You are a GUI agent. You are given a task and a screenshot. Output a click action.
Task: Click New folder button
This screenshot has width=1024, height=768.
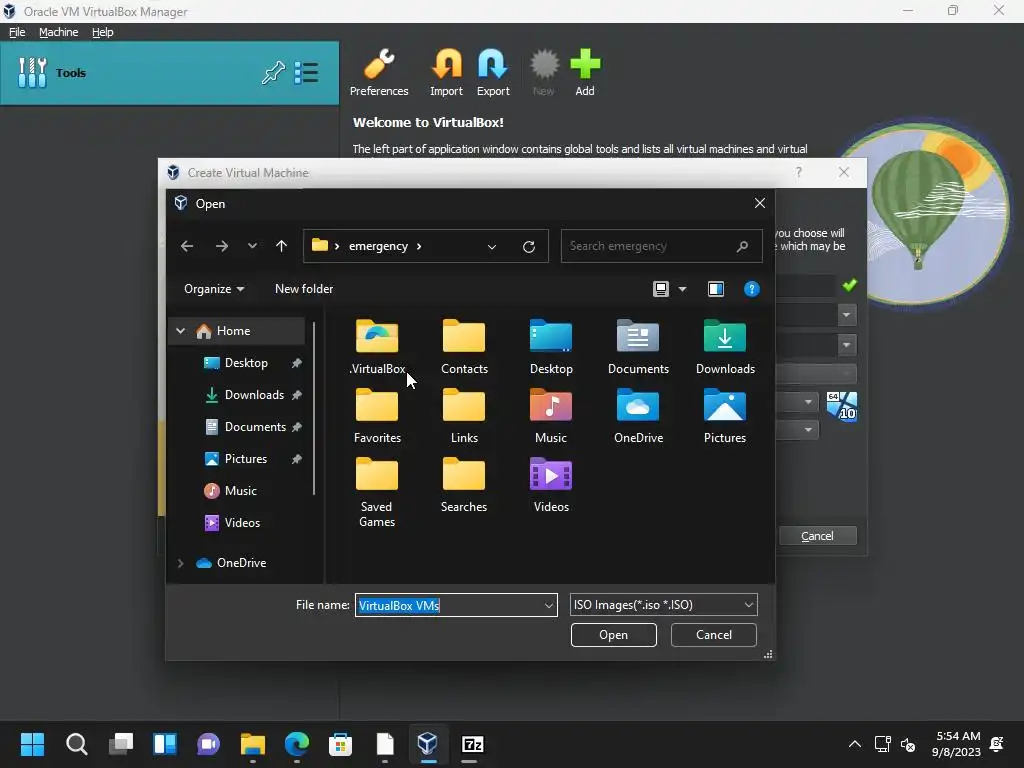point(304,289)
